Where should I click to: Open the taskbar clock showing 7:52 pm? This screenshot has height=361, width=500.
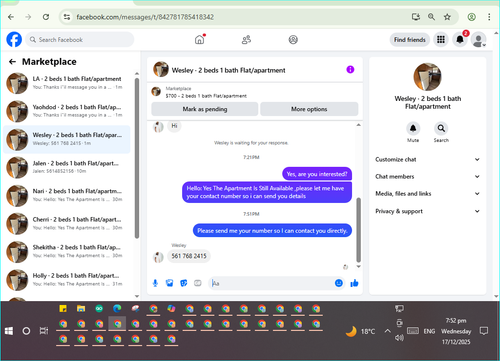coord(456,331)
